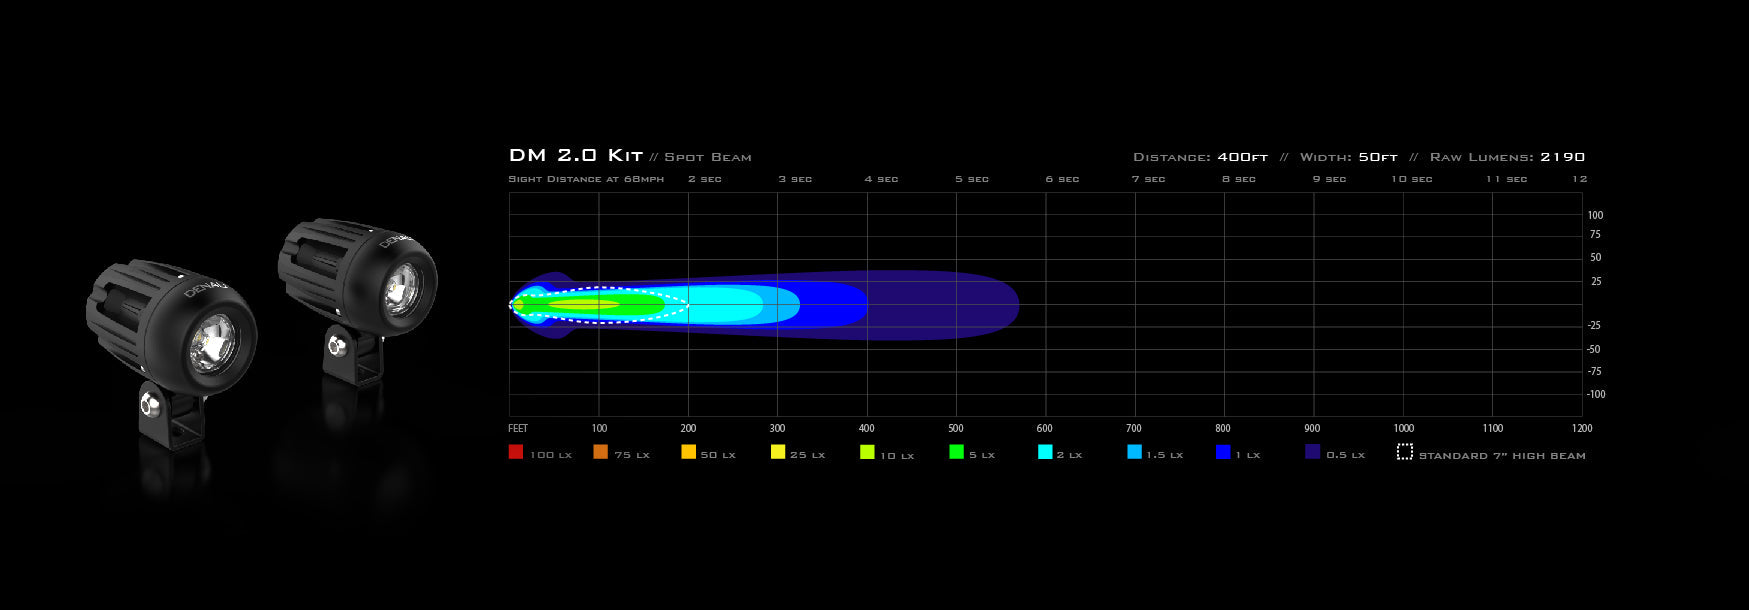Image resolution: width=1749 pixels, height=610 pixels.
Task: Choose the cyan 2 lx legend swatch
Action: click(x=1045, y=452)
